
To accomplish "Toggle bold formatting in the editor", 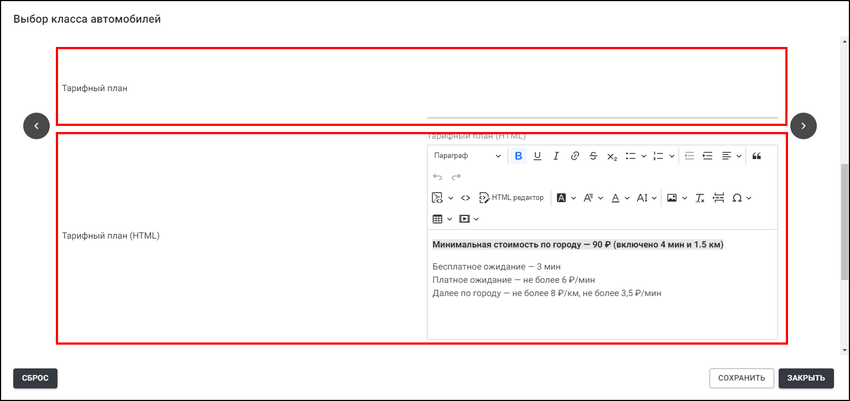I will (x=519, y=156).
